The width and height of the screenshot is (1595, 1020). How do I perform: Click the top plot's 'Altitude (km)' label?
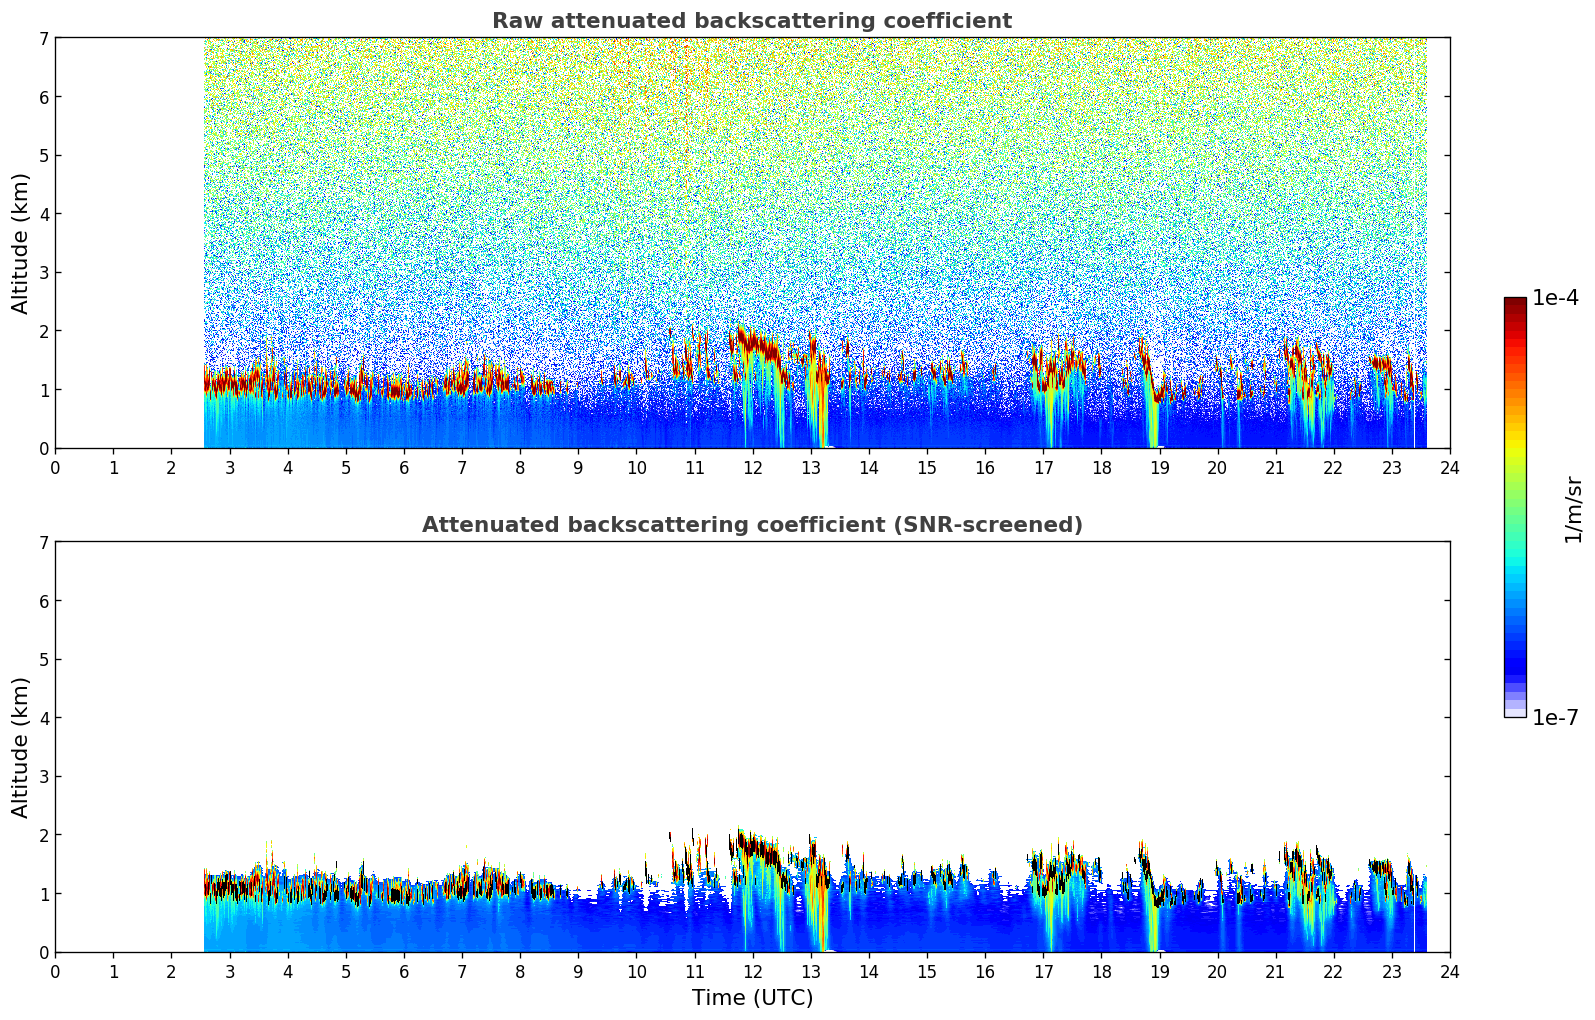(21, 243)
